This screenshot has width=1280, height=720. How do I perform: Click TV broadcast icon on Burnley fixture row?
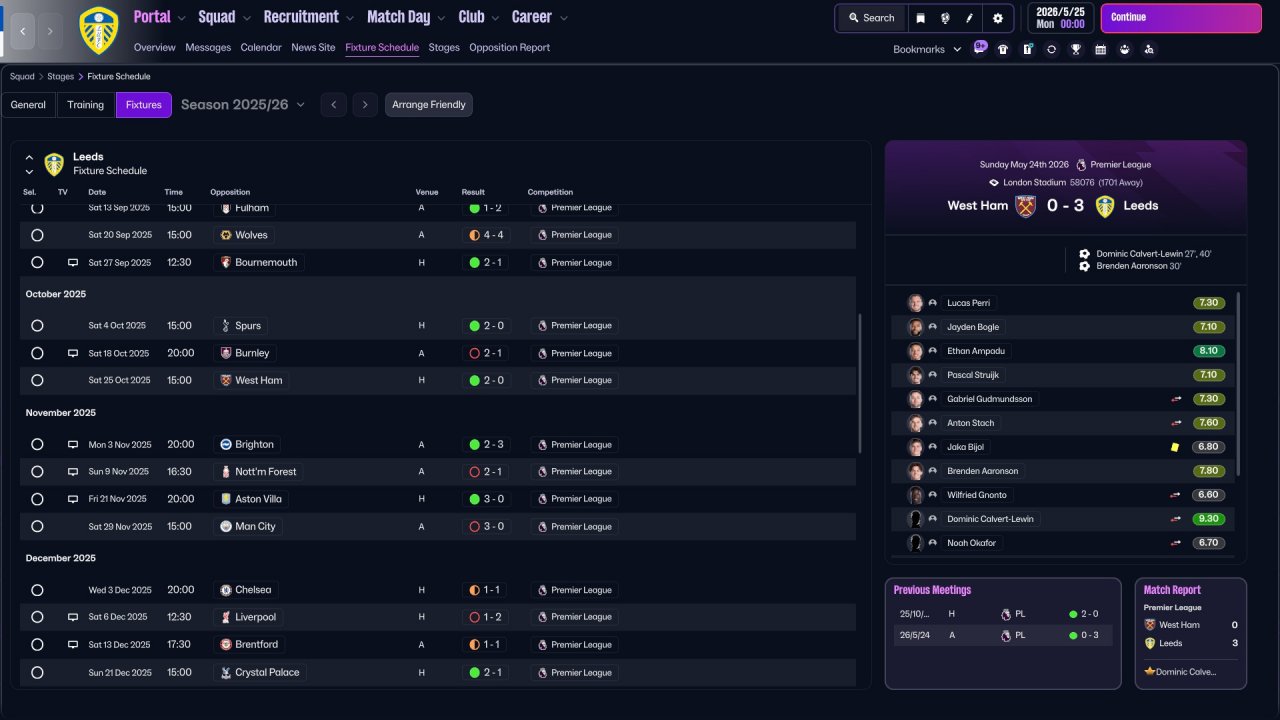pyautogui.click(x=73, y=353)
